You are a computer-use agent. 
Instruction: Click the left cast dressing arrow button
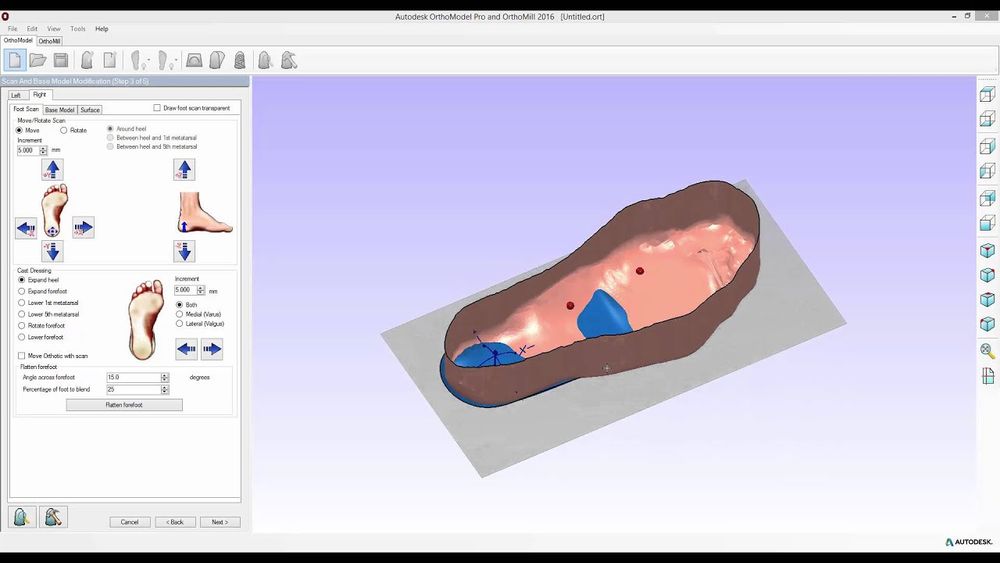186,349
